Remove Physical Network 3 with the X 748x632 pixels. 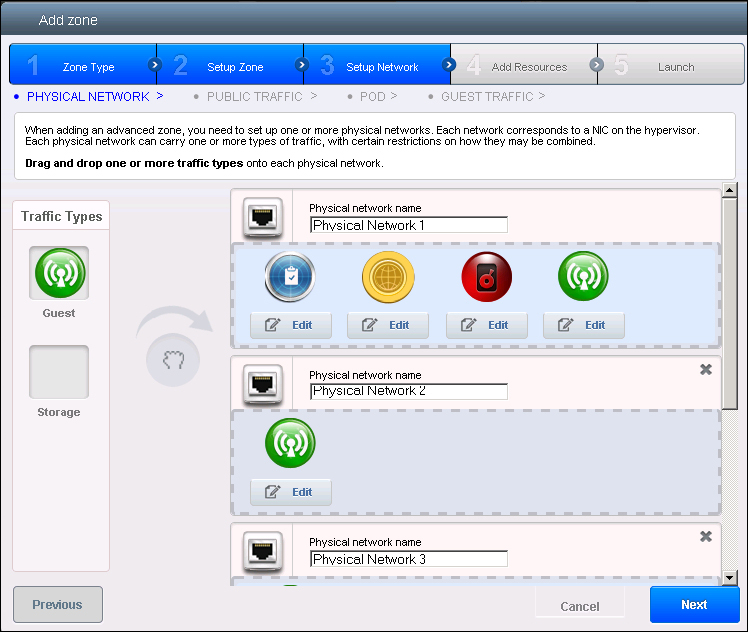coord(706,537)
